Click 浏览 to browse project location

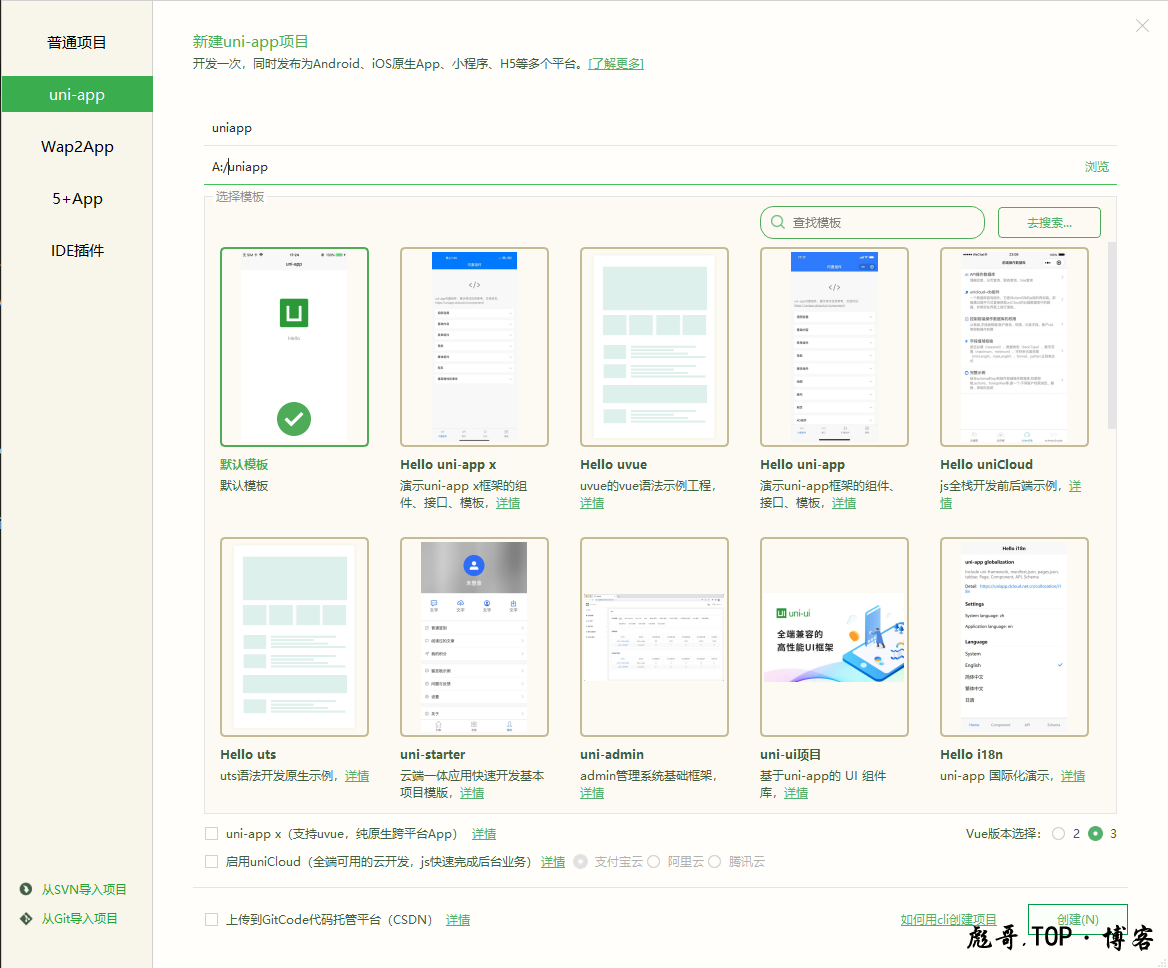[x=1096, y=167]
